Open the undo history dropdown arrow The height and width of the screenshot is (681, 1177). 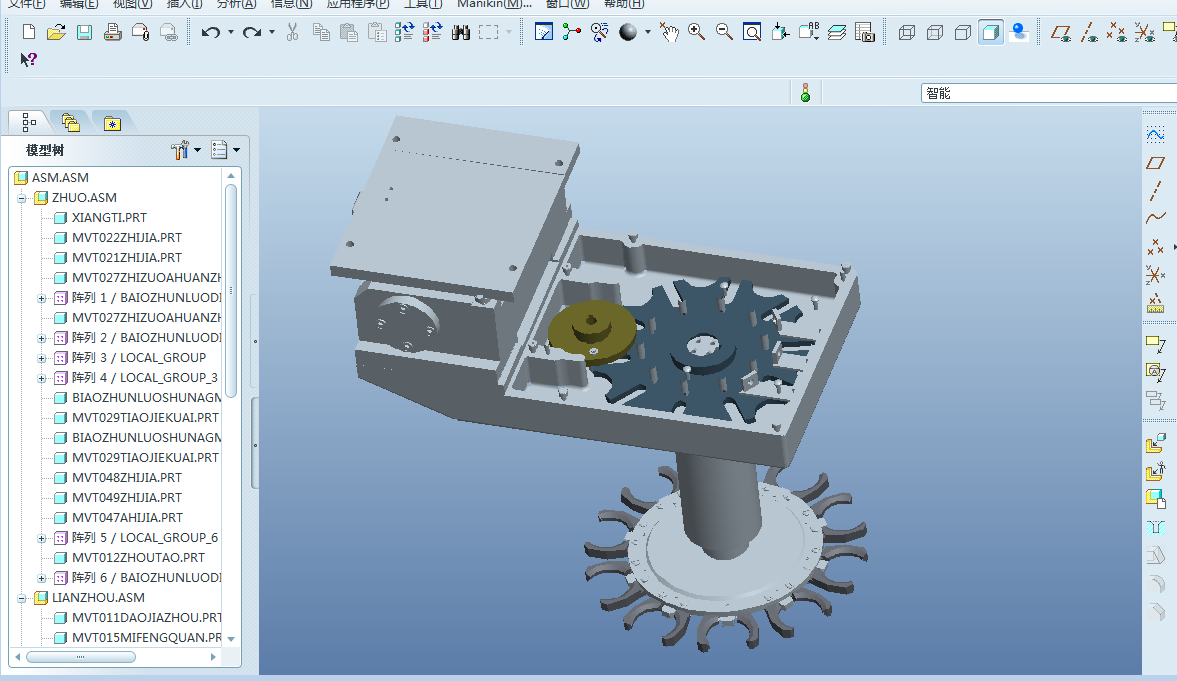pyautogui.click(x=230, y=32)
